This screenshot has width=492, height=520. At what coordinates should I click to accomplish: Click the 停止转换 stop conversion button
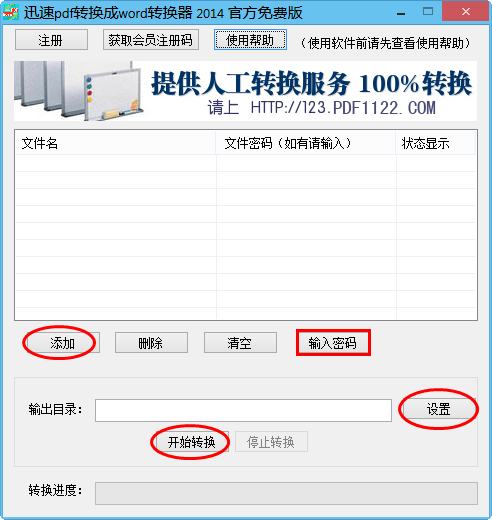point(271,442)
